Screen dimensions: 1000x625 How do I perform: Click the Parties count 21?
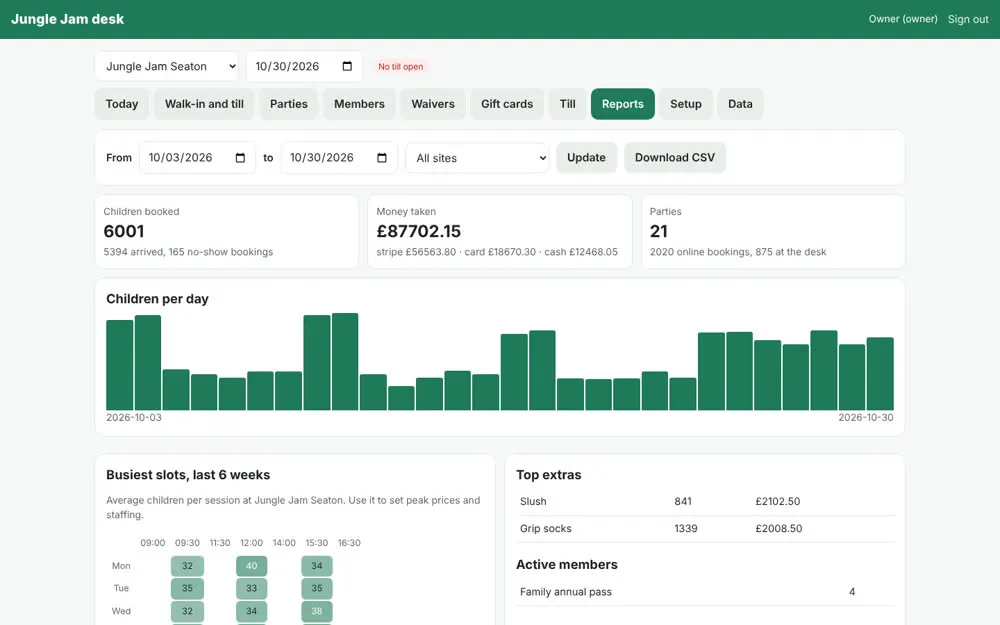coord(659,231)
